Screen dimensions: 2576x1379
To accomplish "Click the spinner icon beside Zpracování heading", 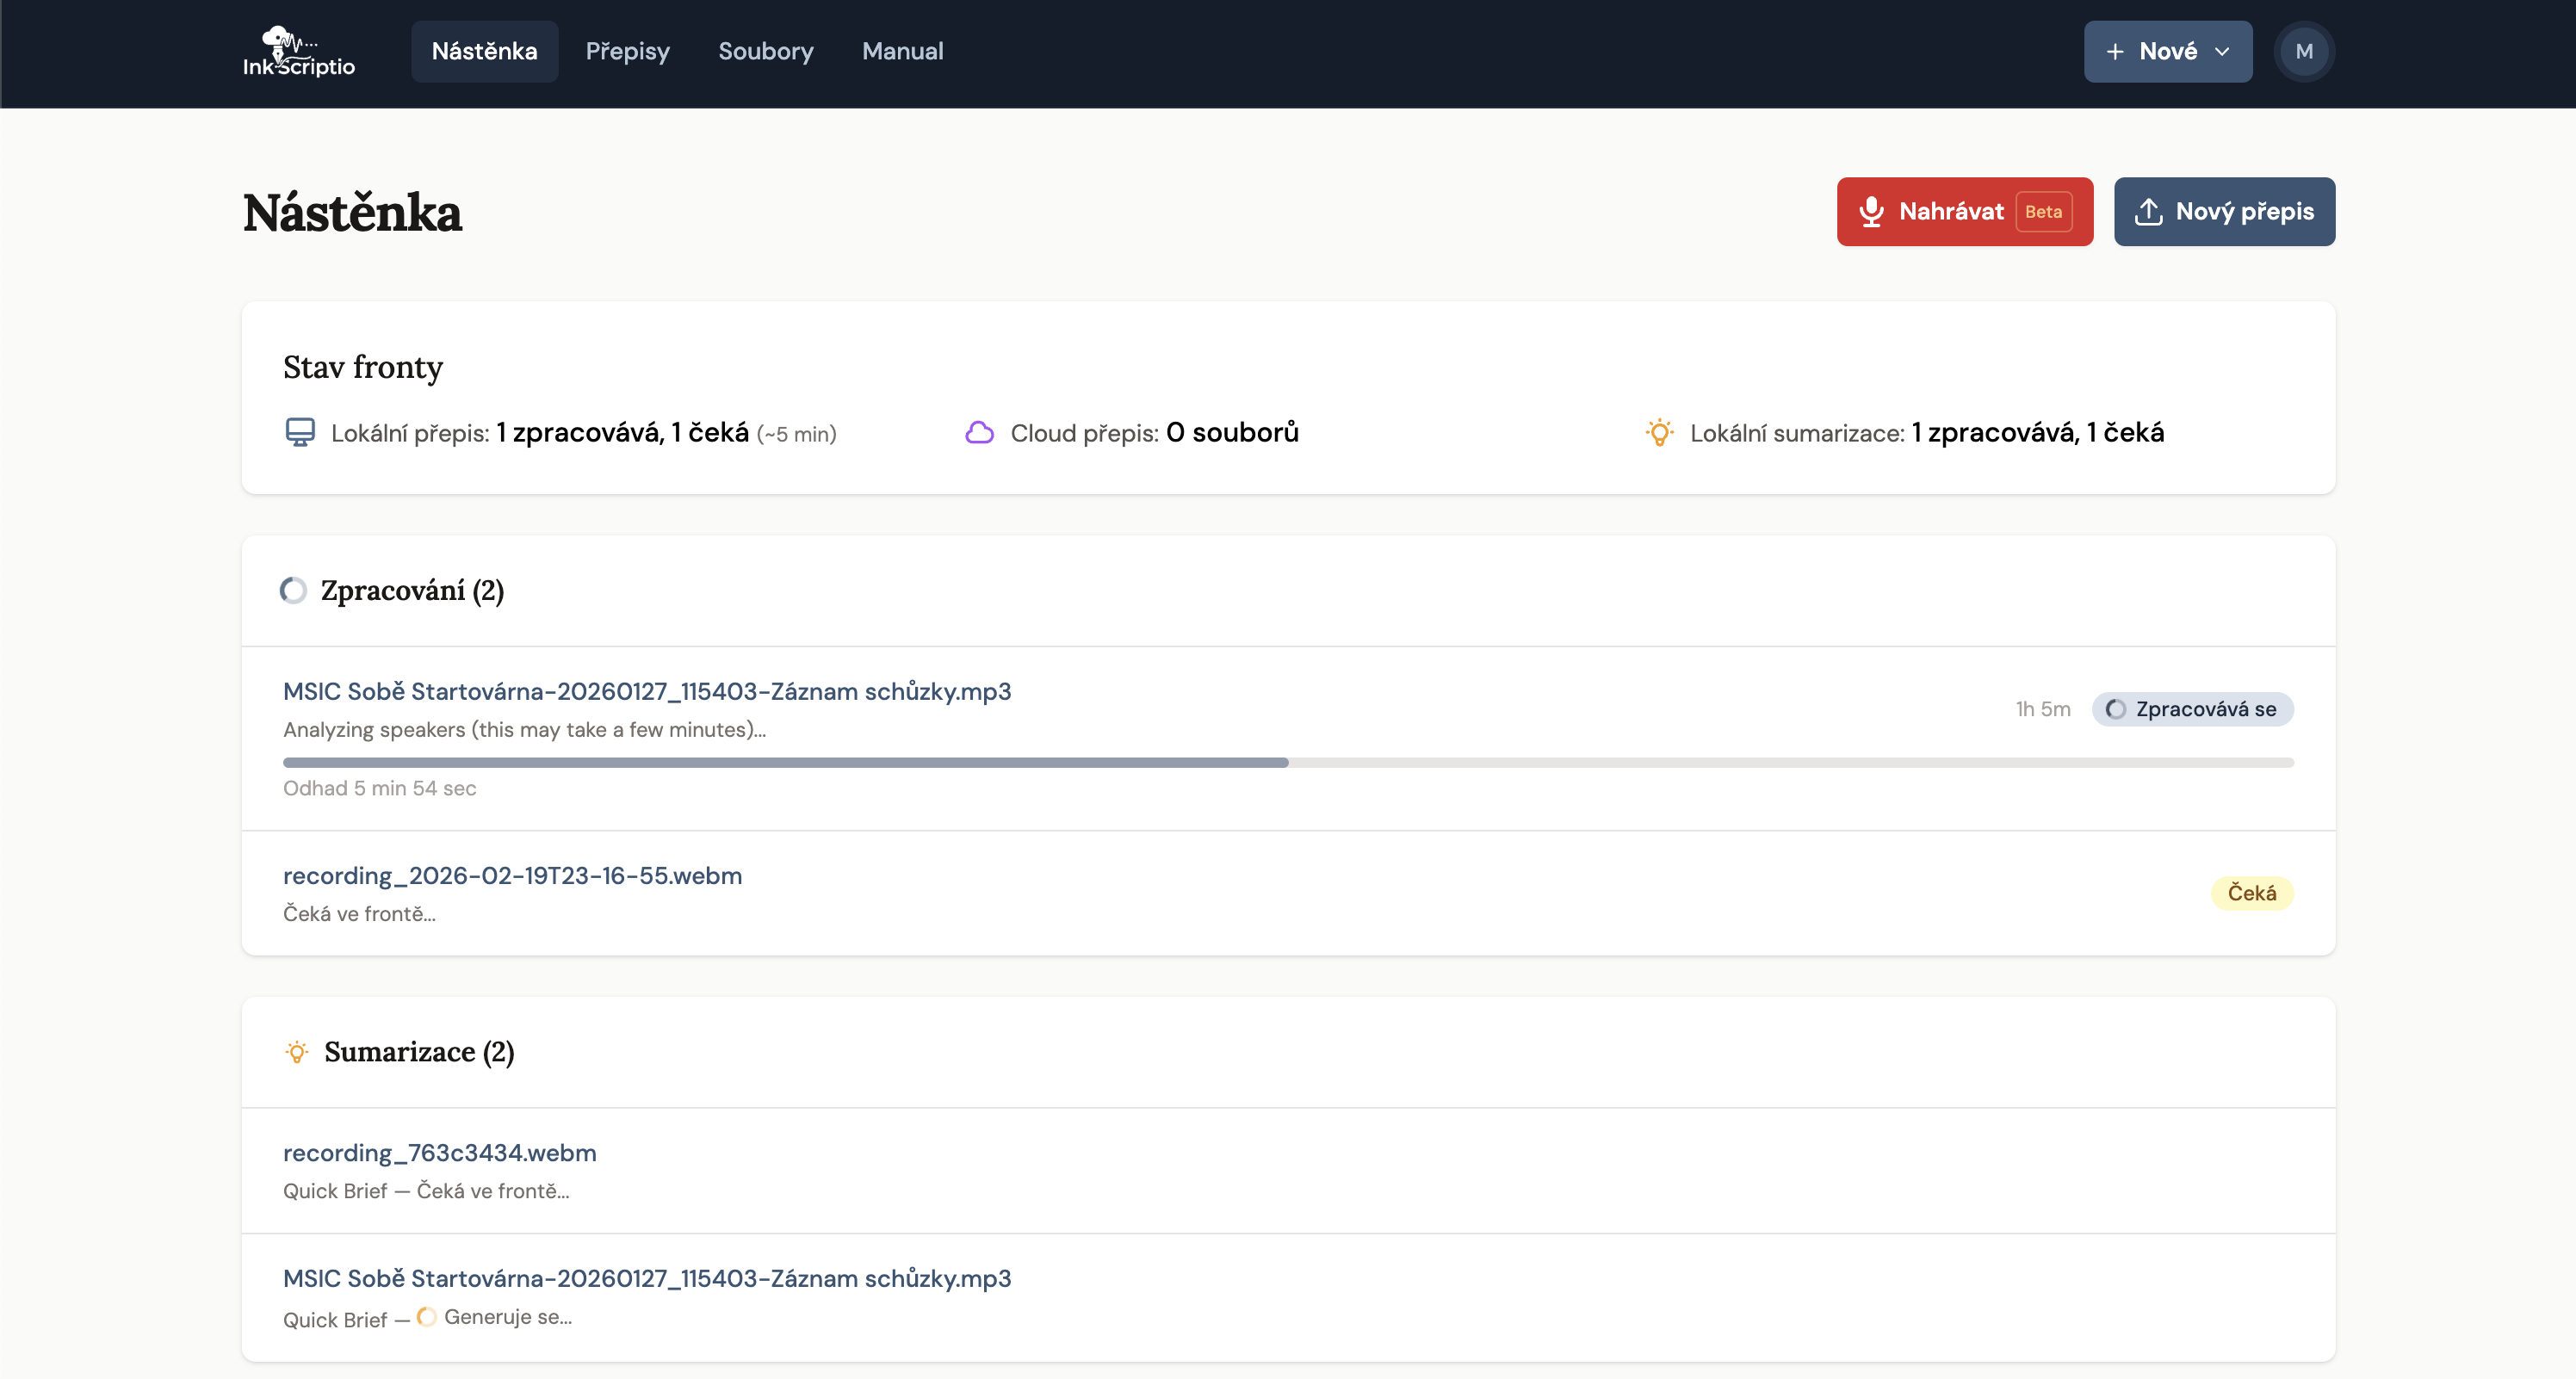I will (292, 590).
